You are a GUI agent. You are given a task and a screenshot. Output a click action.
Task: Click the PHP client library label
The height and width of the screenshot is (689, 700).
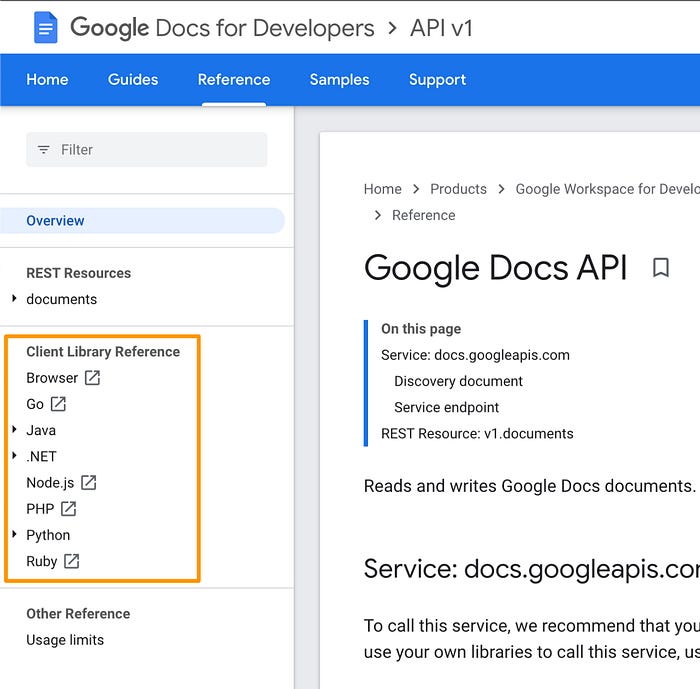pyautogui.click(x=40, y=509)
